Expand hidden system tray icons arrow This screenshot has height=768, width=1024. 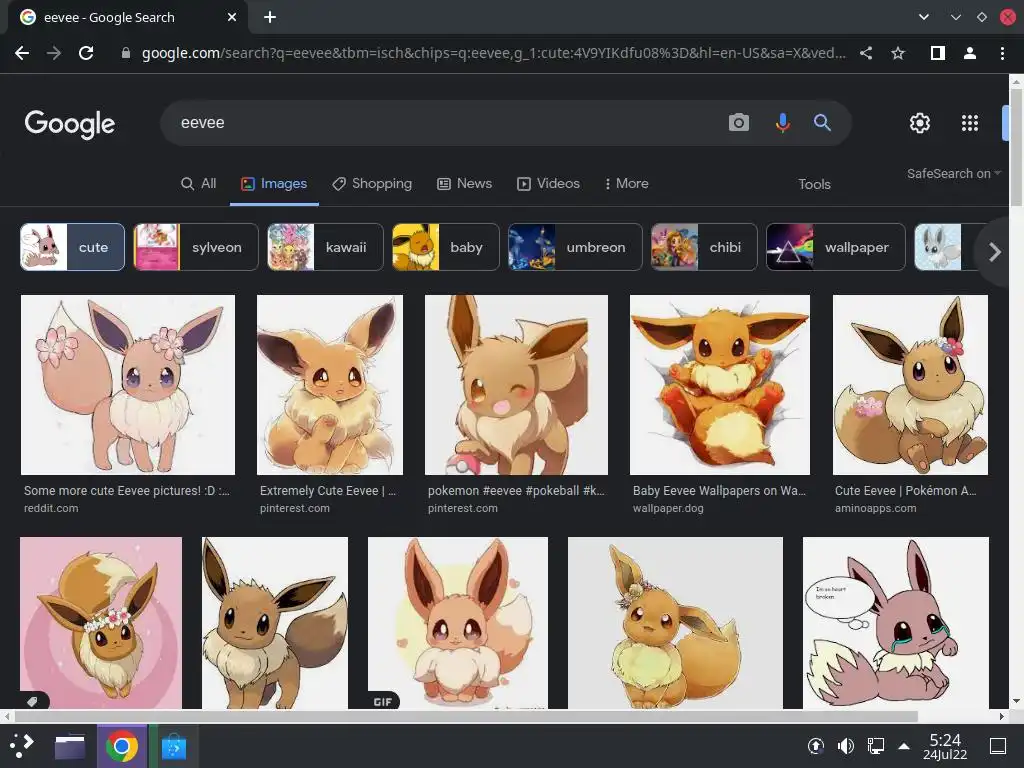(x=904, y=746)
